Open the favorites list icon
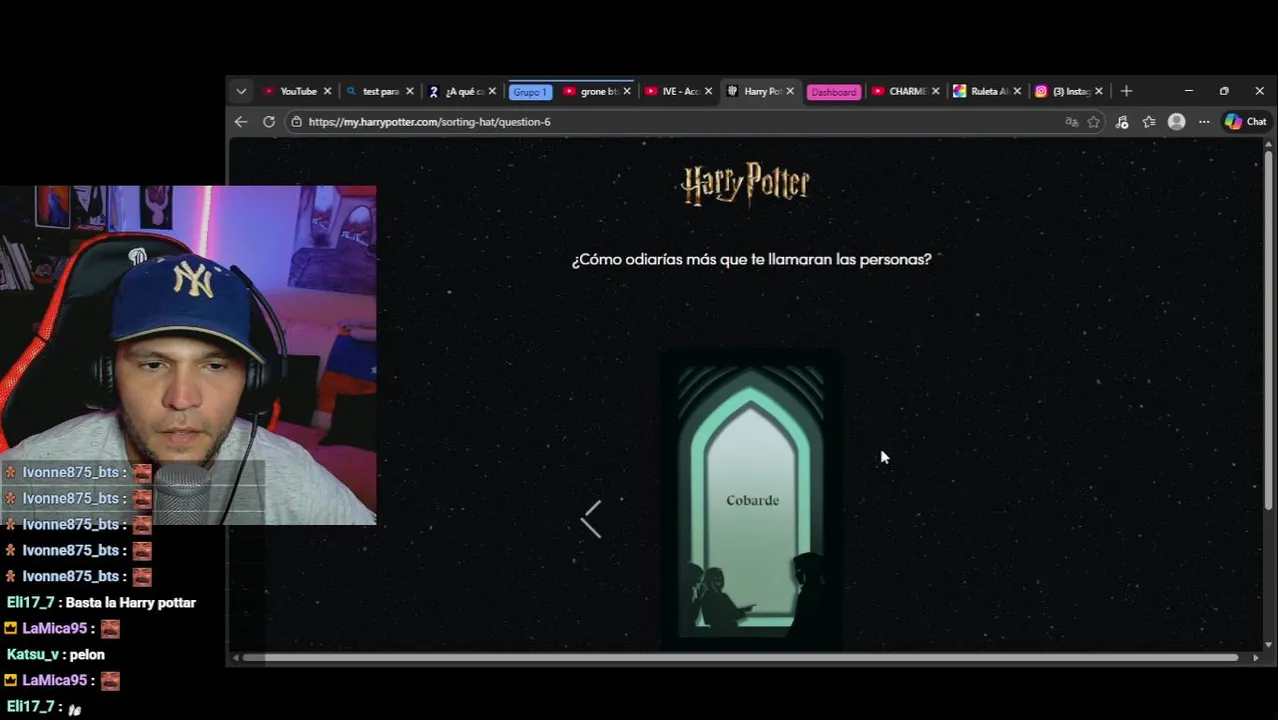 1149,122
